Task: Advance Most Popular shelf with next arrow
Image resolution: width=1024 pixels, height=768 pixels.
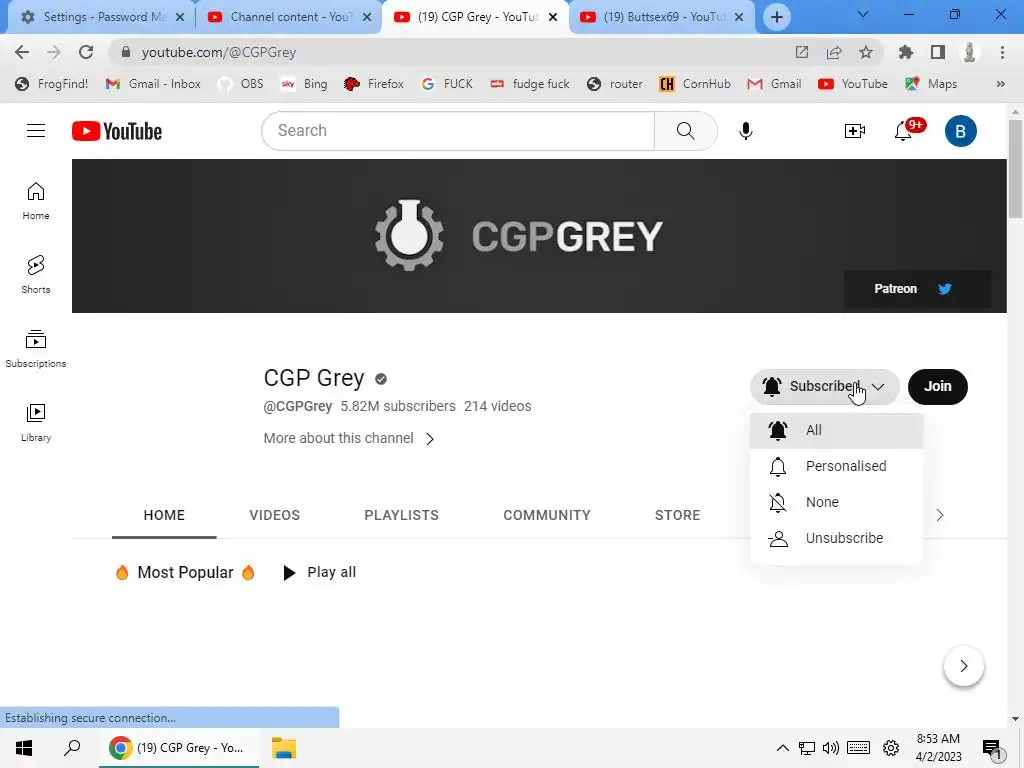Action: pyautogui.click(x=963, y=666)
